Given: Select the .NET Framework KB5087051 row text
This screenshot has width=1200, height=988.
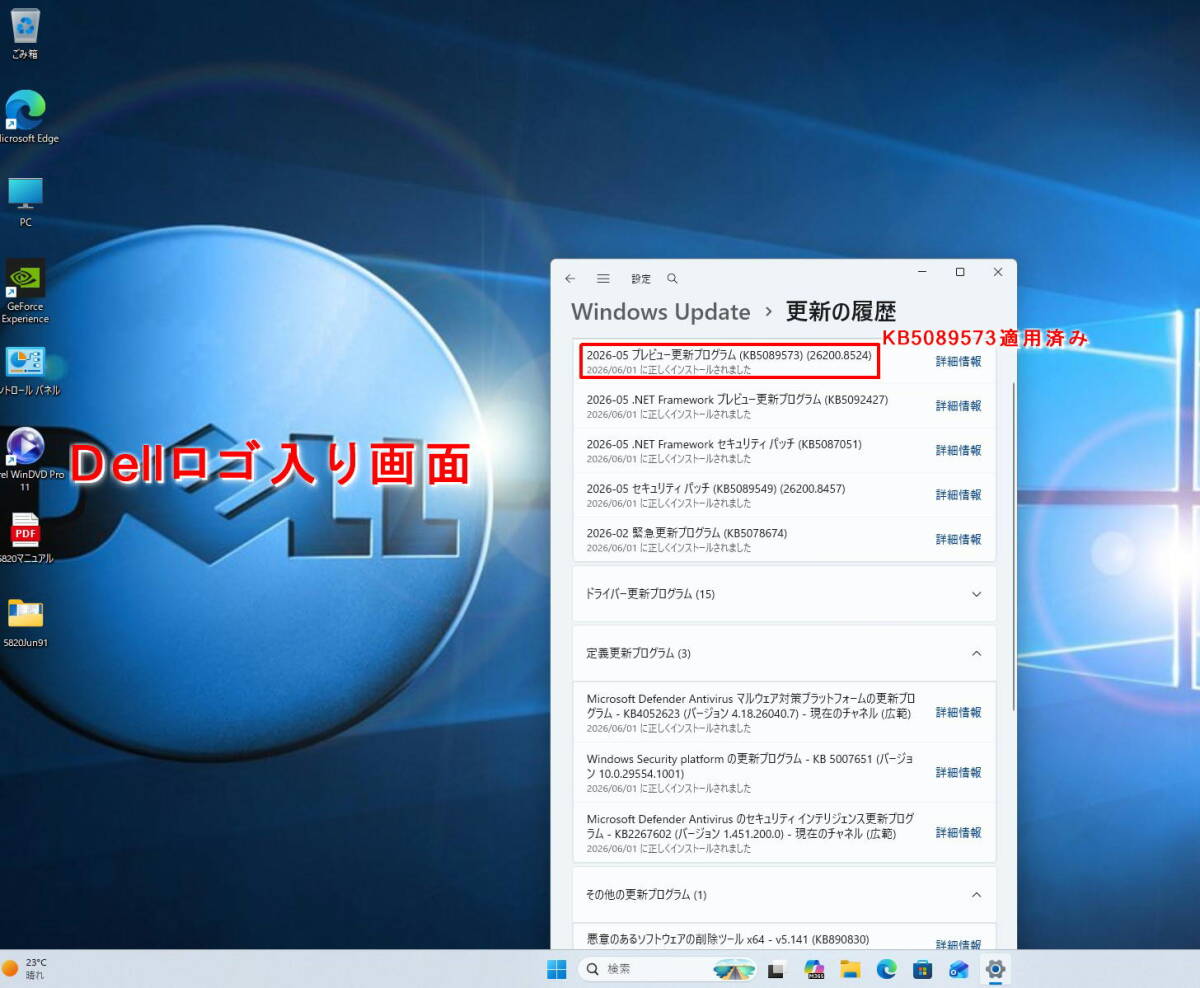Looking at the screenshot, I should pyautogui.click(x=723, y=444).
